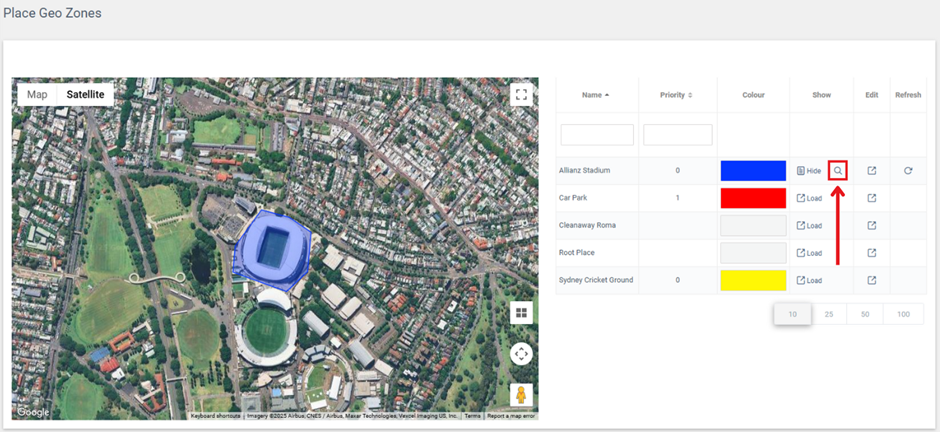Open the Cleanaway Roma edit icon
This screenshot has width=940, height=432.
(872, 225)
